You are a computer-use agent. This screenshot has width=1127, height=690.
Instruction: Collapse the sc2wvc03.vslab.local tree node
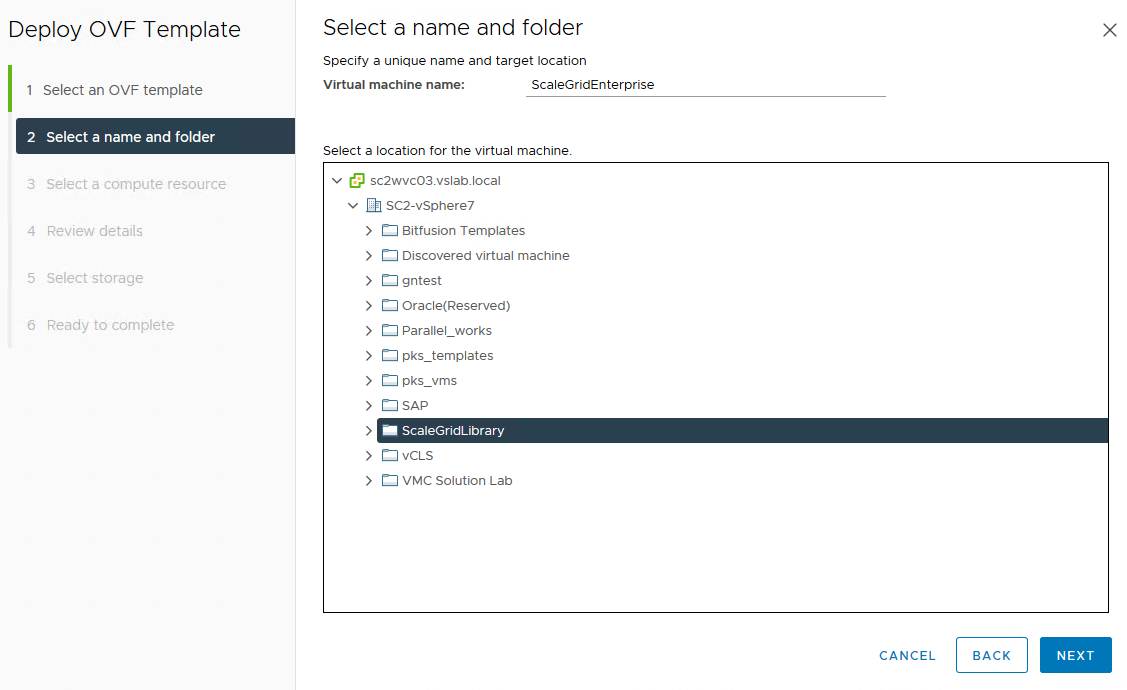[337, 180]
